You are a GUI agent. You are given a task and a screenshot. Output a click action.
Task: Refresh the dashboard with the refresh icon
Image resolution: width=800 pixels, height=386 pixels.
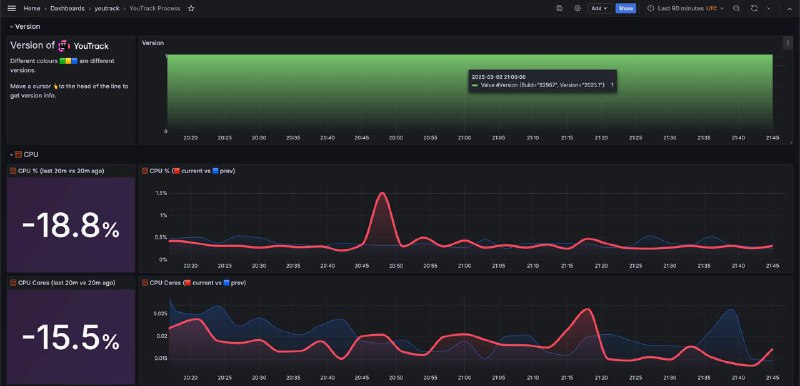pyautogui.click(x=755, y=8)
